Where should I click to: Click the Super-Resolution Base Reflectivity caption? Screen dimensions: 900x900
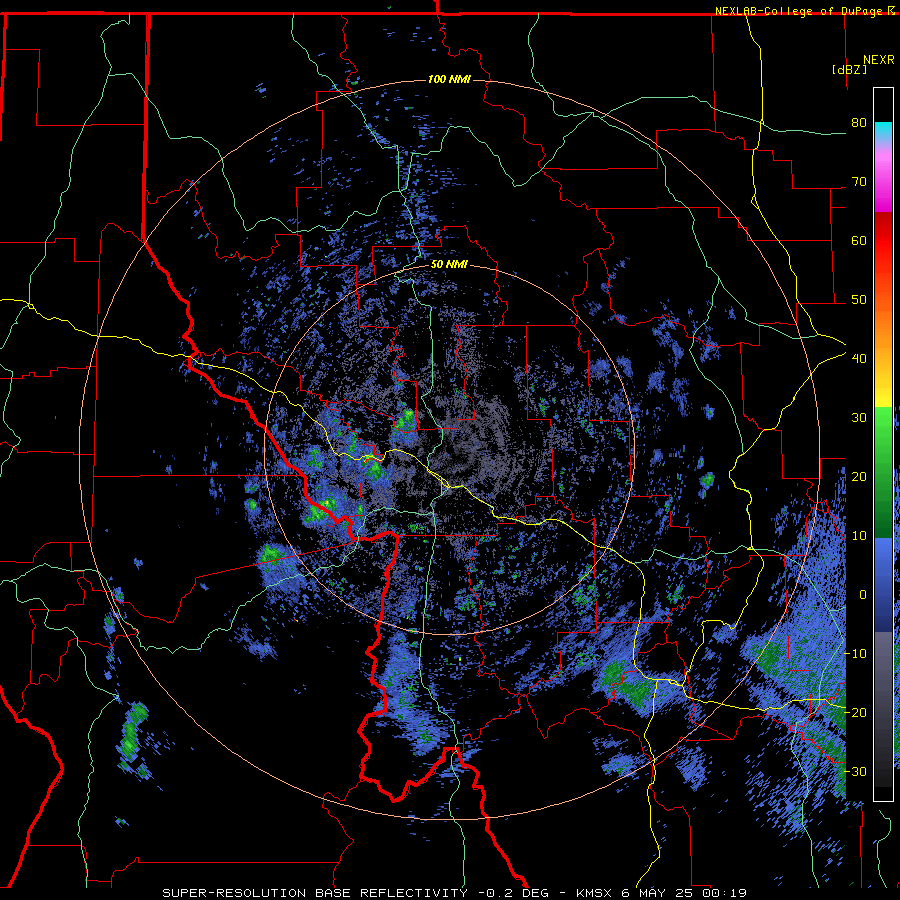point(455,893)
